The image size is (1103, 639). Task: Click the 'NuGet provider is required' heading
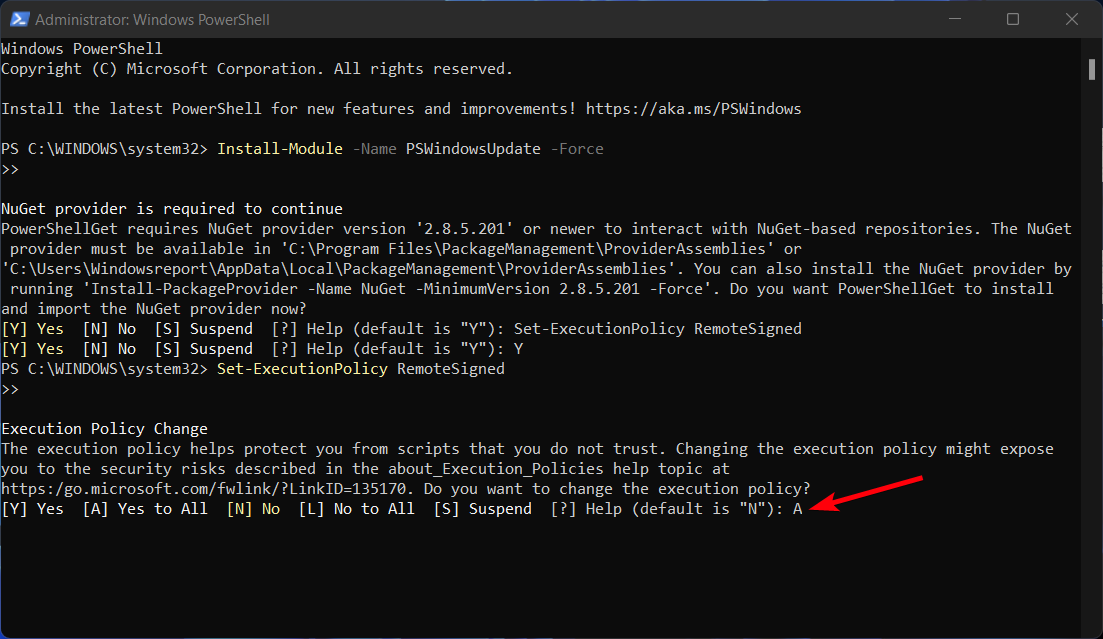pos(171,209)
